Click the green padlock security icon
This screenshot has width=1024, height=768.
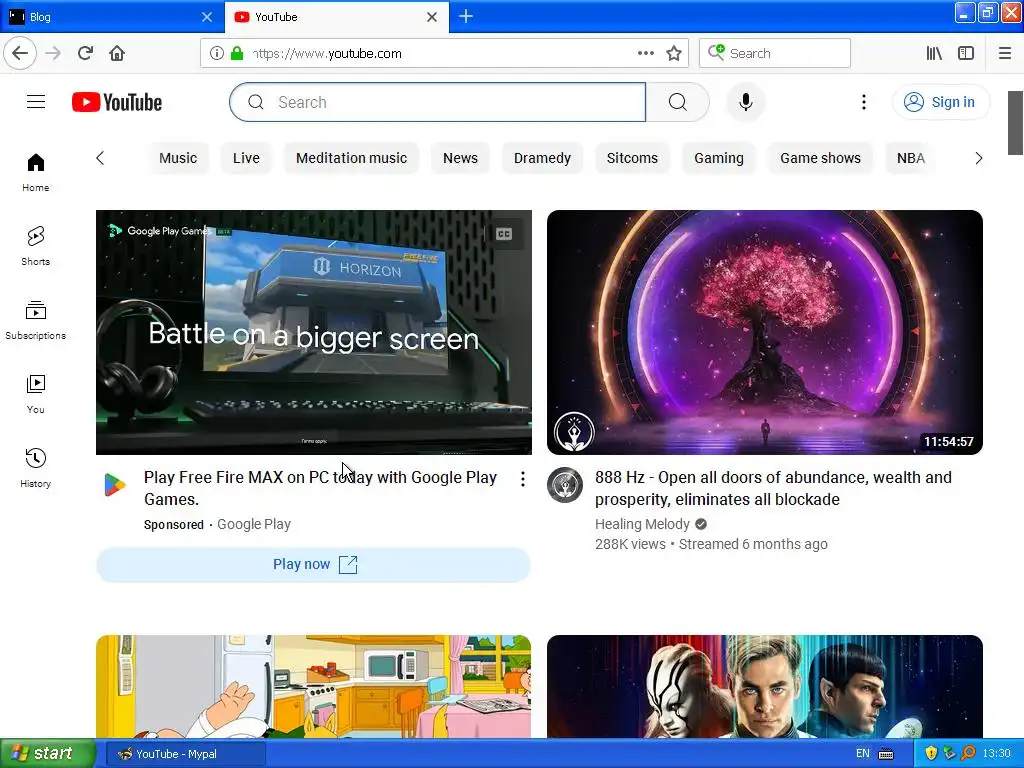237,53
